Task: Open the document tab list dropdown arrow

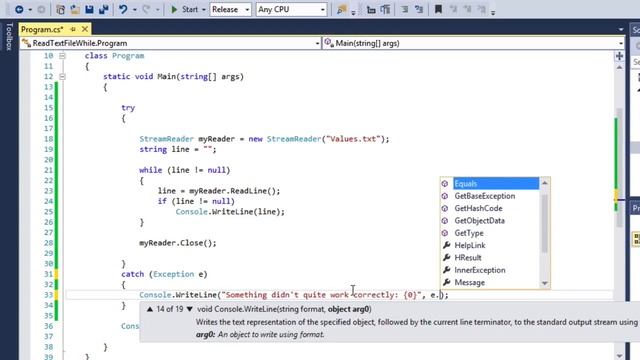Action: [621, 29]
